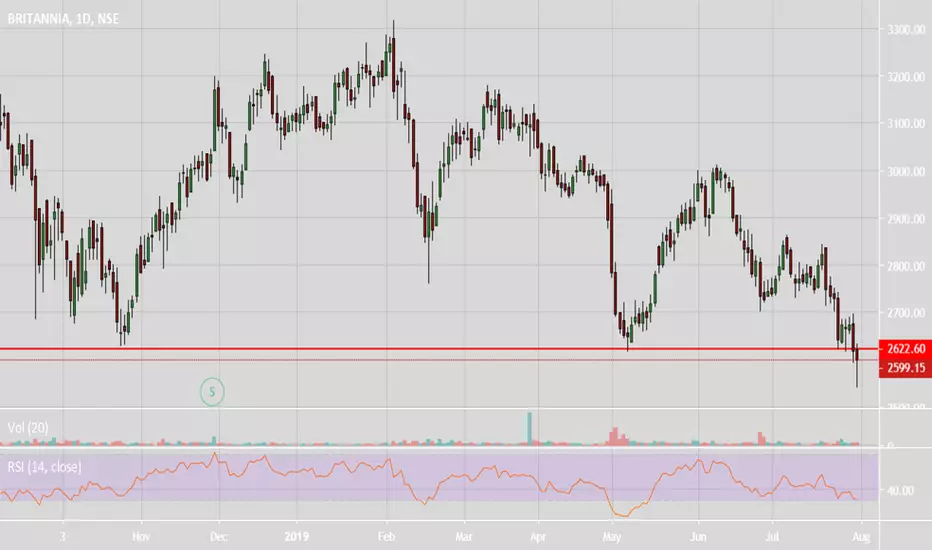Image resolution: width=932 pixels, height=550 pixels.
Task: Click the Aug date axis label
Action: (x=861, y=538)
